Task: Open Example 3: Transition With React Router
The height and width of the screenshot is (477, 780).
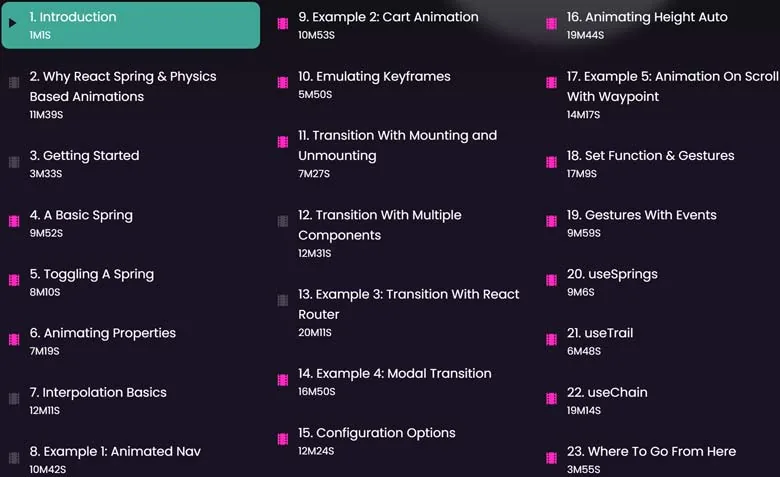Action: click(408, 304)
